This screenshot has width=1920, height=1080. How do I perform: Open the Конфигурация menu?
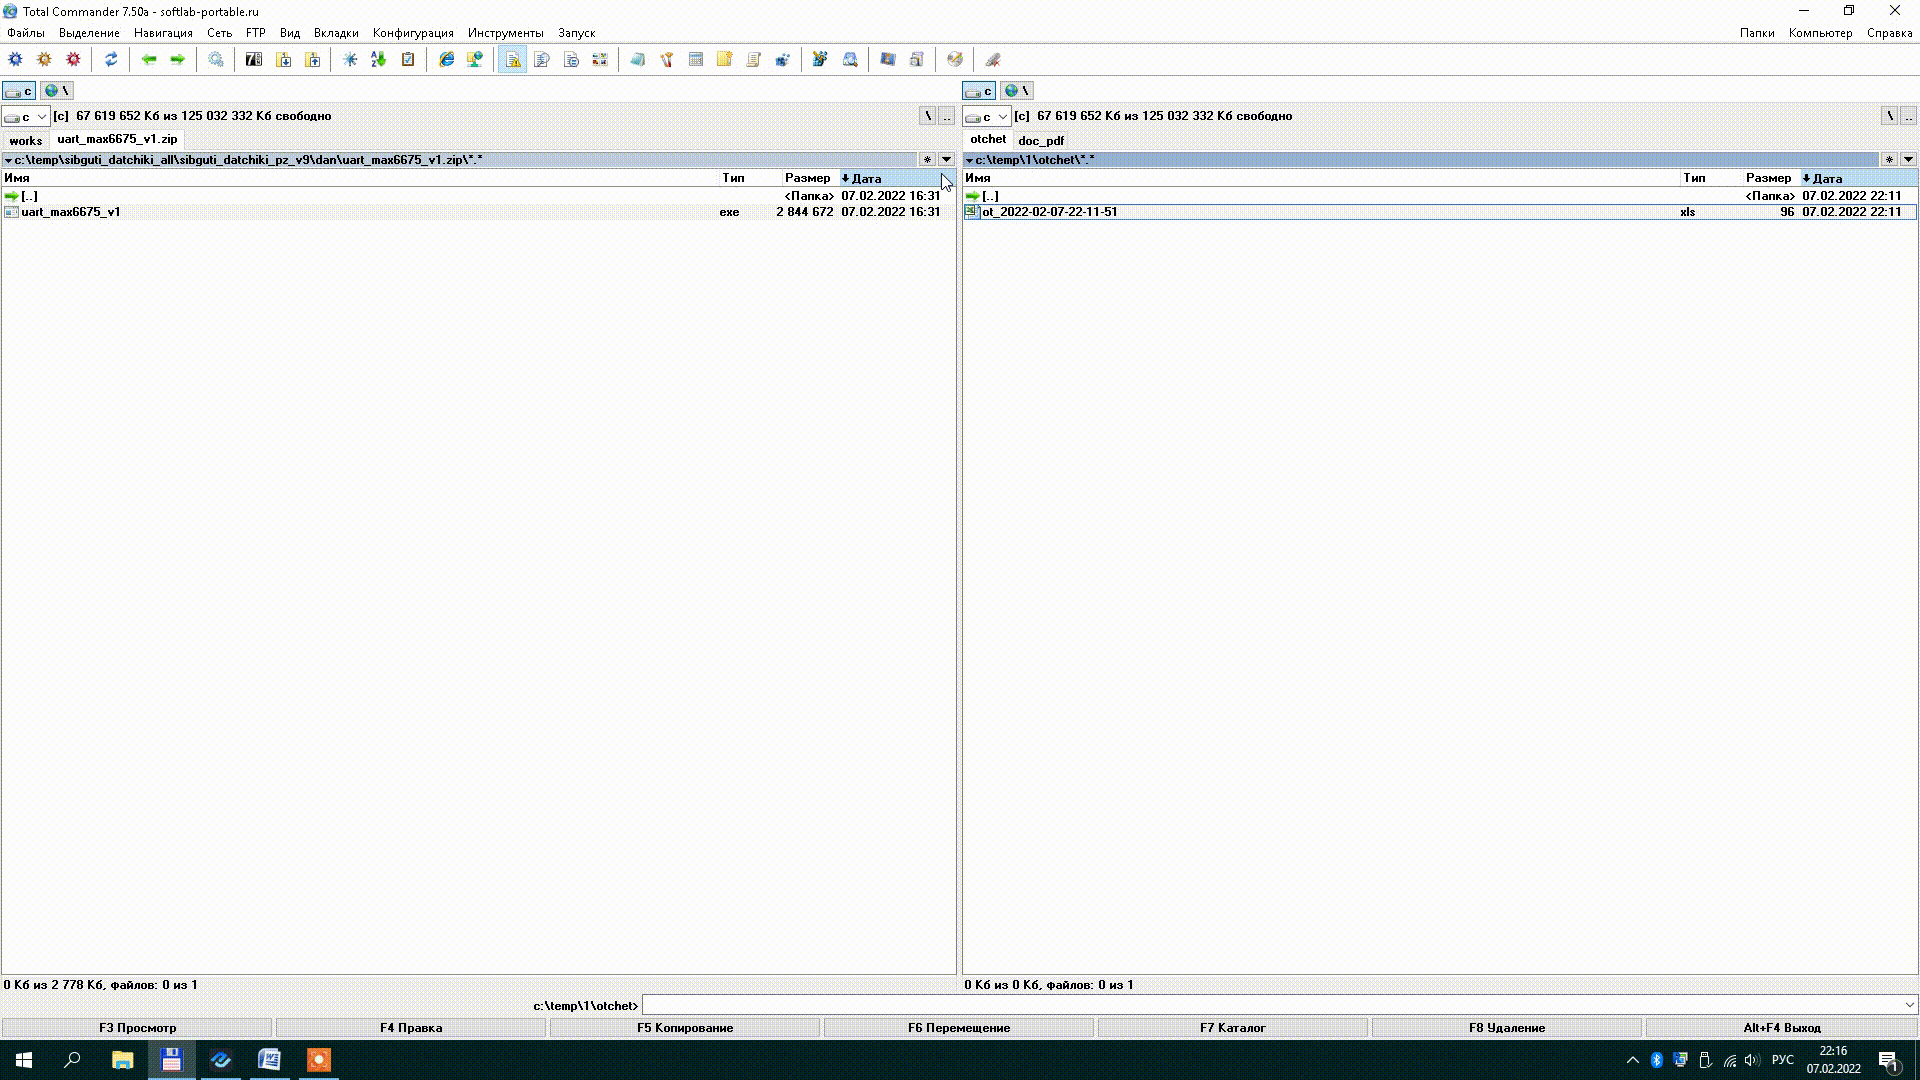(413, 33)
